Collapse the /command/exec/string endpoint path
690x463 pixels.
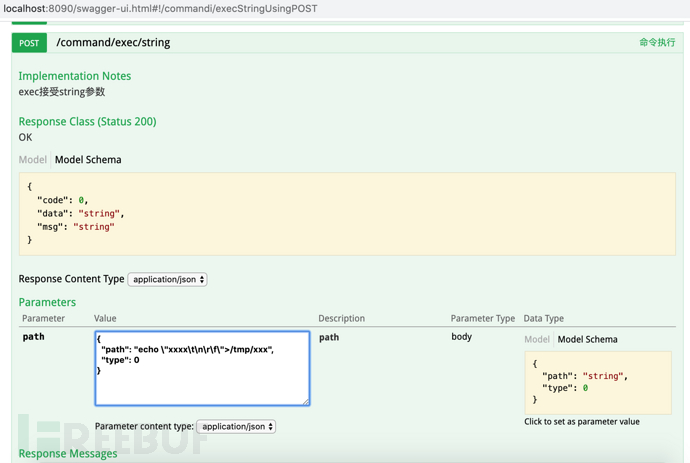click(x=113, y=43)
